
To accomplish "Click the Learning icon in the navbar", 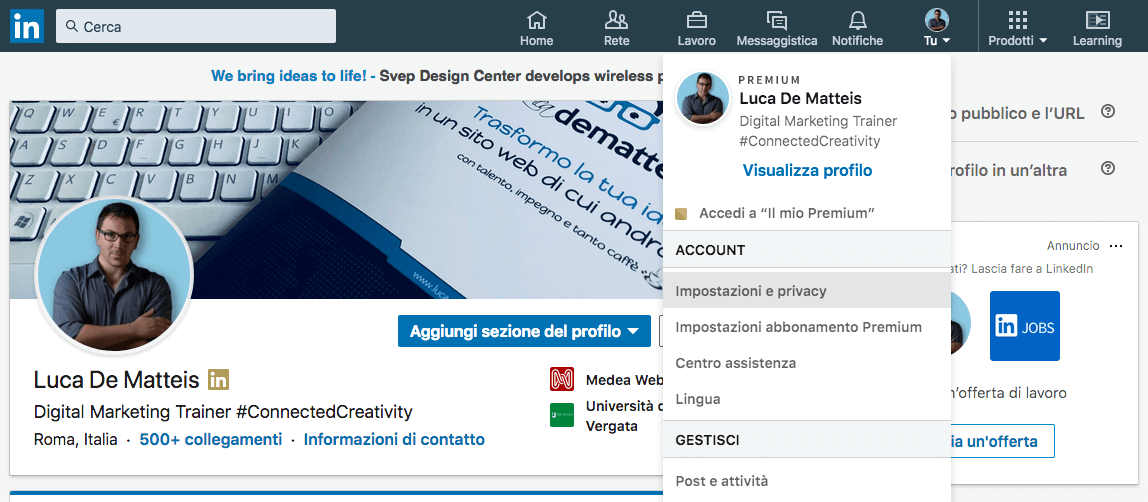I will point(1097,20).
